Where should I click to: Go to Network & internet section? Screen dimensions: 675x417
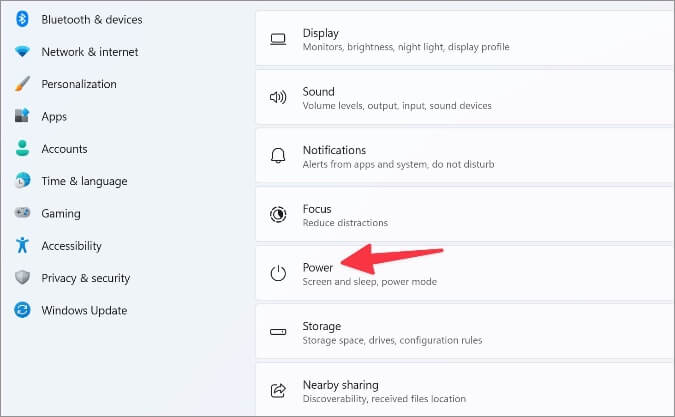(x=90, y=52)
